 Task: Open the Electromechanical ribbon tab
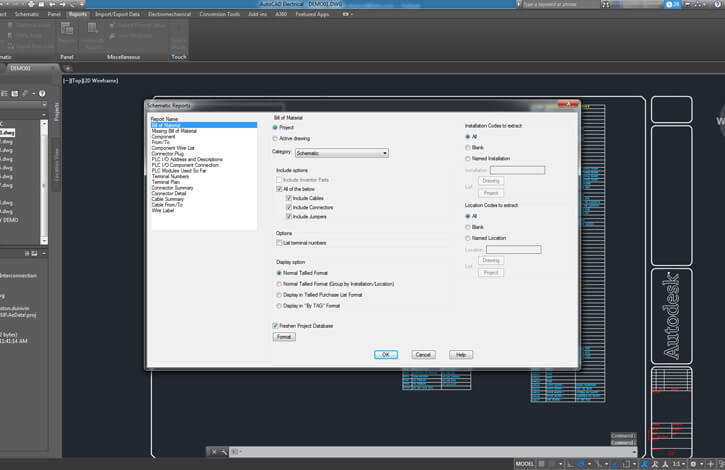(x=169, y=14)
